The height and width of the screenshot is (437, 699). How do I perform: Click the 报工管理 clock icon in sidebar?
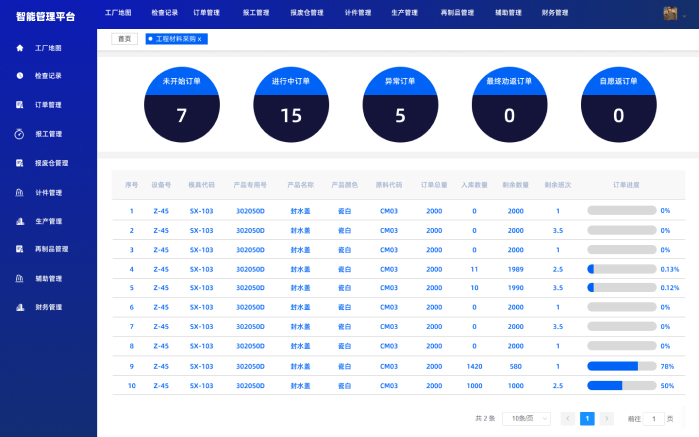coord(20,134)
